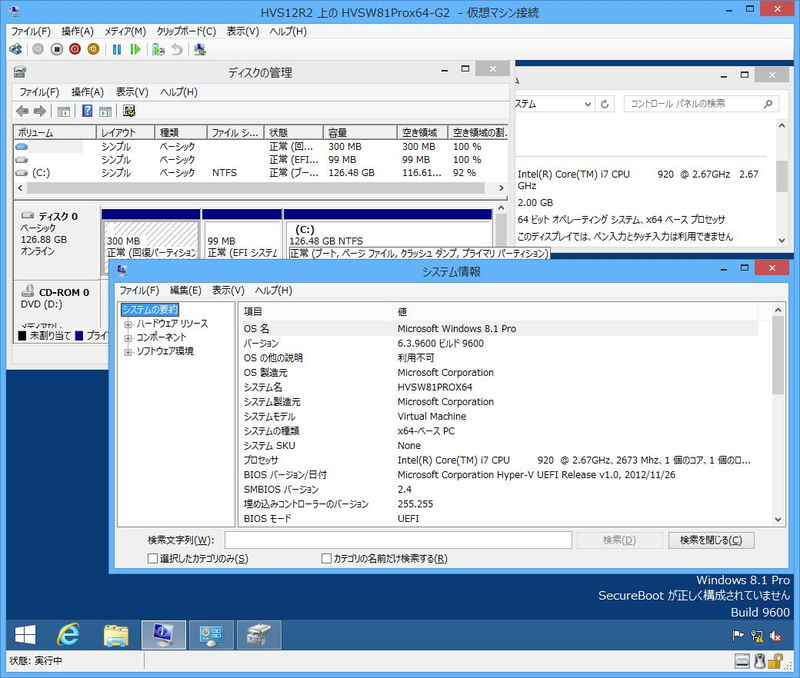Click the 項目 column header in System Information
Image resolution: width=800 pixels, height=678 pixels.
tap(314, 312)
